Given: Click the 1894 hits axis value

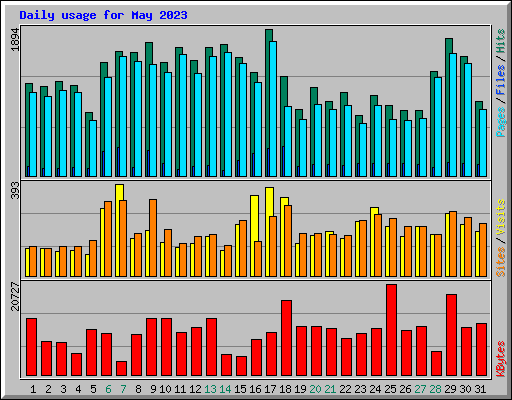Looking at the screenshot, I should (x=15, y=40).
